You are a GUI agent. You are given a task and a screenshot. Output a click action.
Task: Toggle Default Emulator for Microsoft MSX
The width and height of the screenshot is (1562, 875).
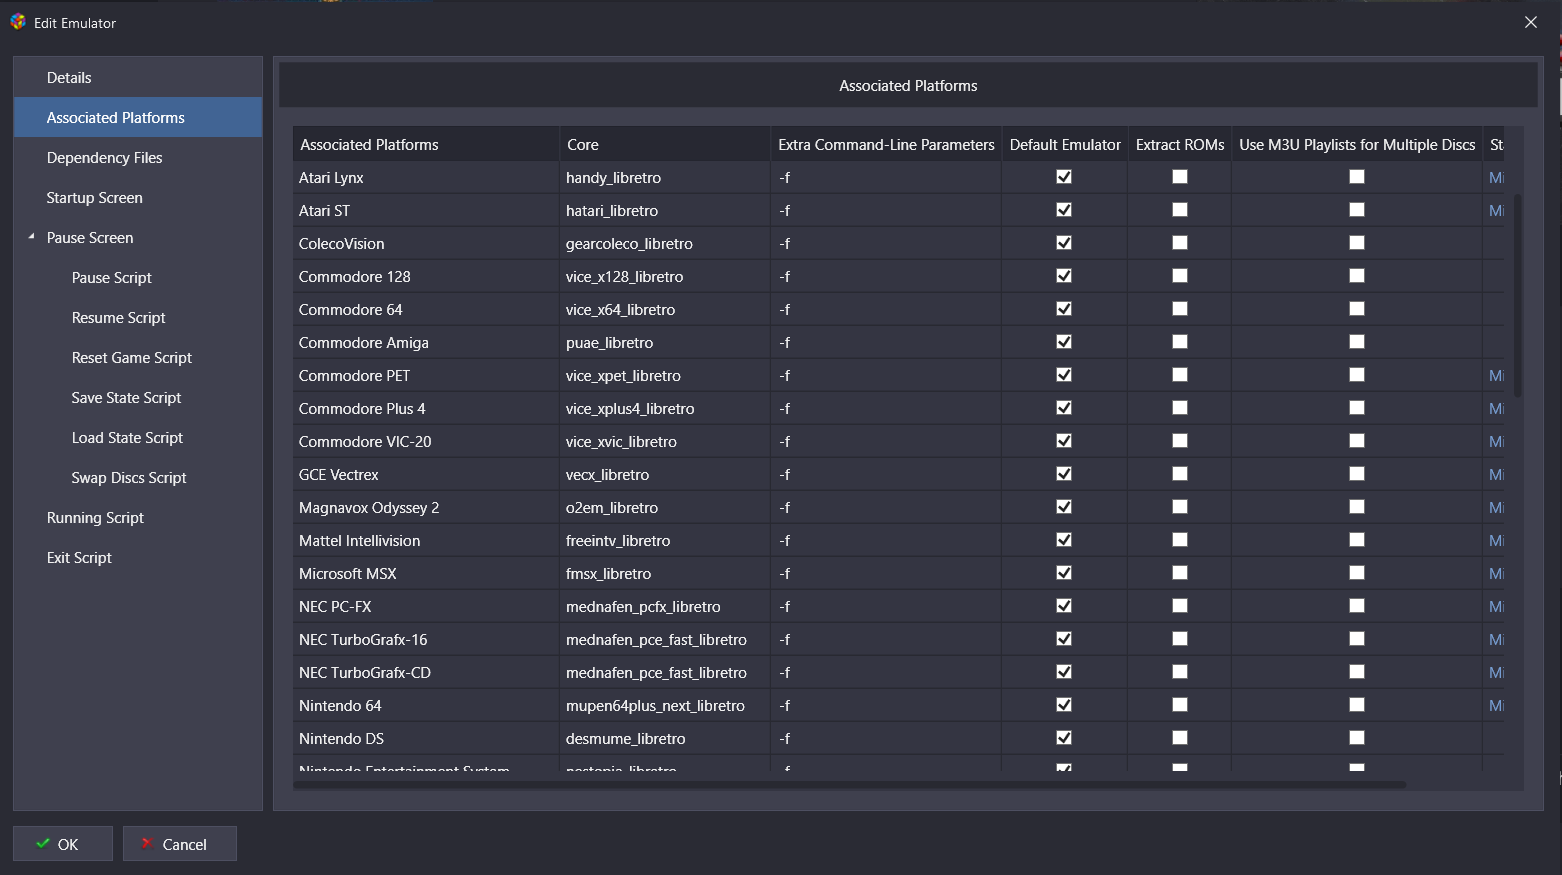1064,573
